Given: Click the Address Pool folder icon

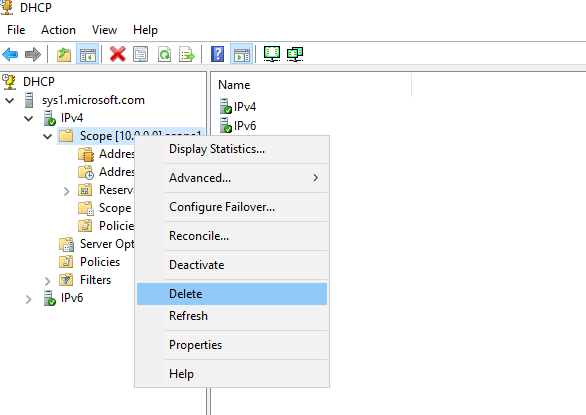Looking at the screenshot, I should pos(86,154).
